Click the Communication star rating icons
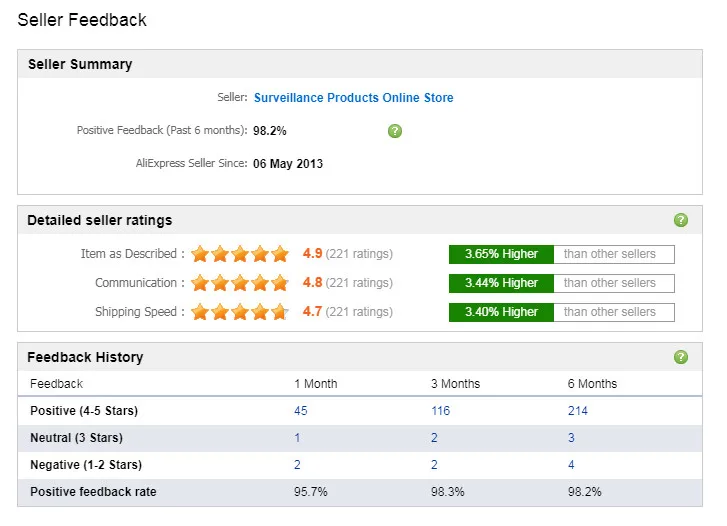727x526 pixels. [240, 283]
